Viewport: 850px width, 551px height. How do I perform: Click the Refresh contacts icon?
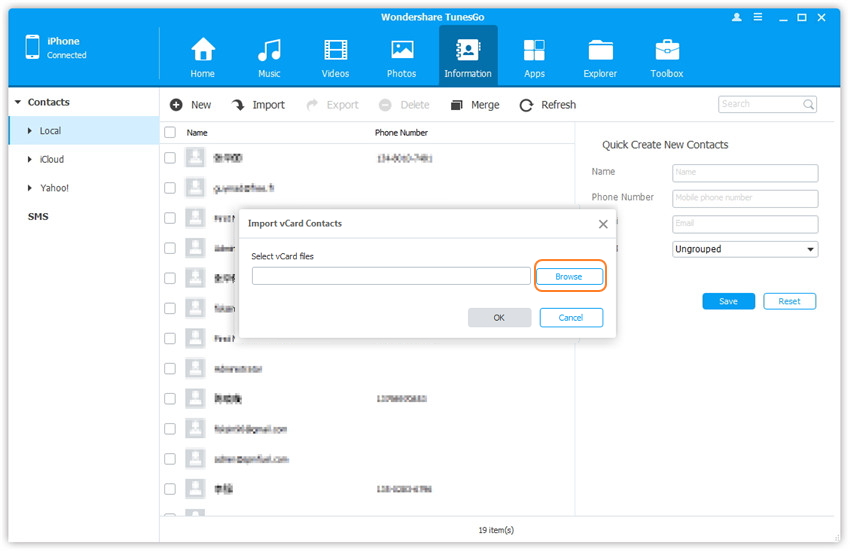[x=526, y=105]
